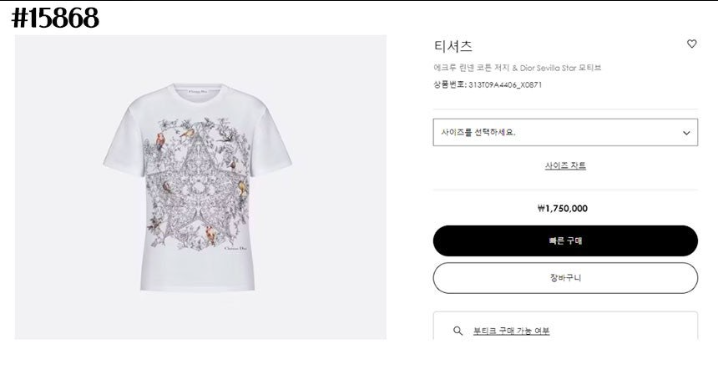Image resolution: width=718 pixels, height=368 pixels.
Task: Add the T-shirt to wishlist with heart icon
Action: click(691, 44)
